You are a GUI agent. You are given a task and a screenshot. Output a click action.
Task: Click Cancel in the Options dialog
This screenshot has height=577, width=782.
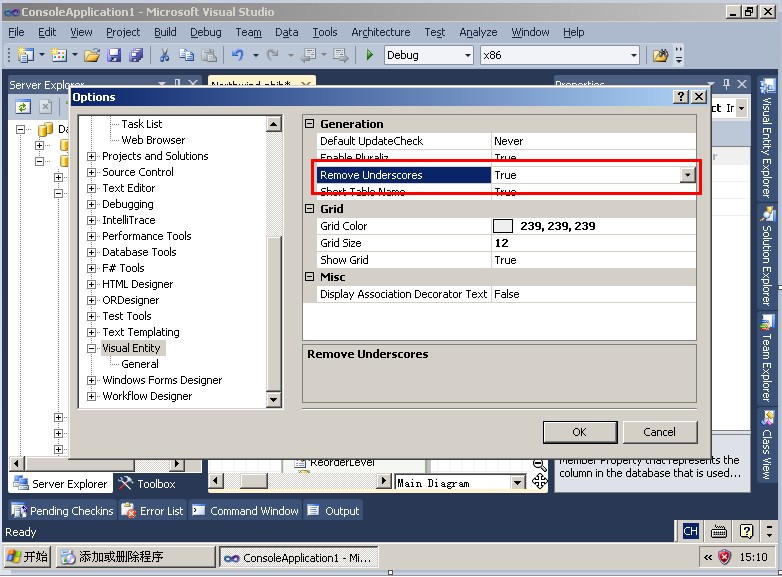coord(659,432)
